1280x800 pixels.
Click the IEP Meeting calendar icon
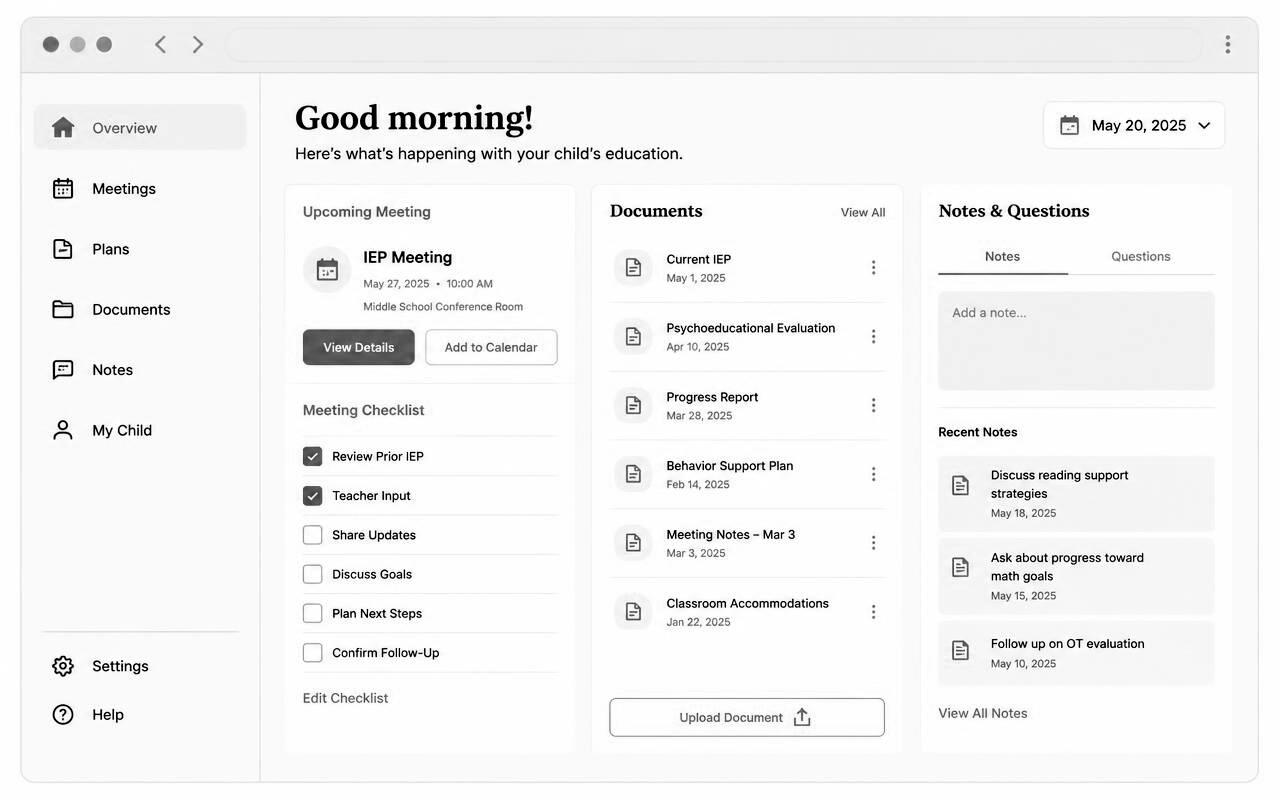327,270
